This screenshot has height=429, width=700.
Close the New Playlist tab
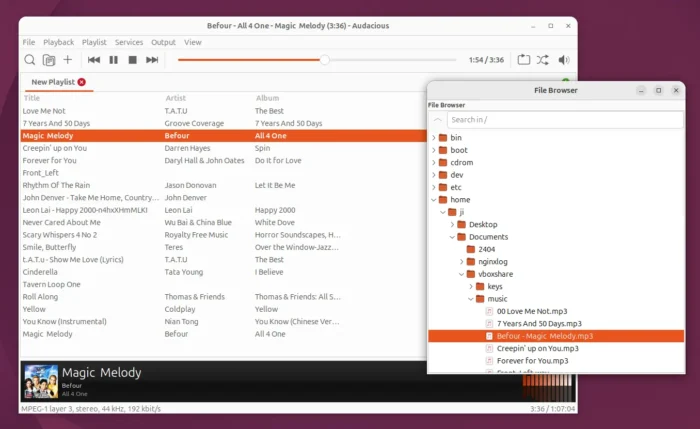82,82
